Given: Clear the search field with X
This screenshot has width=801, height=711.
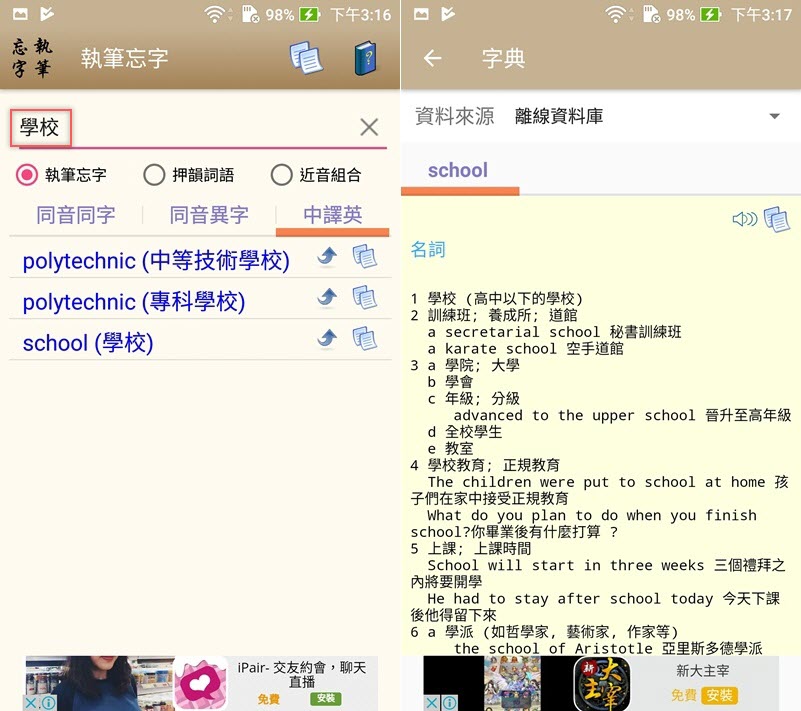Looking at the screenshot, I should [x=369, y=127].
